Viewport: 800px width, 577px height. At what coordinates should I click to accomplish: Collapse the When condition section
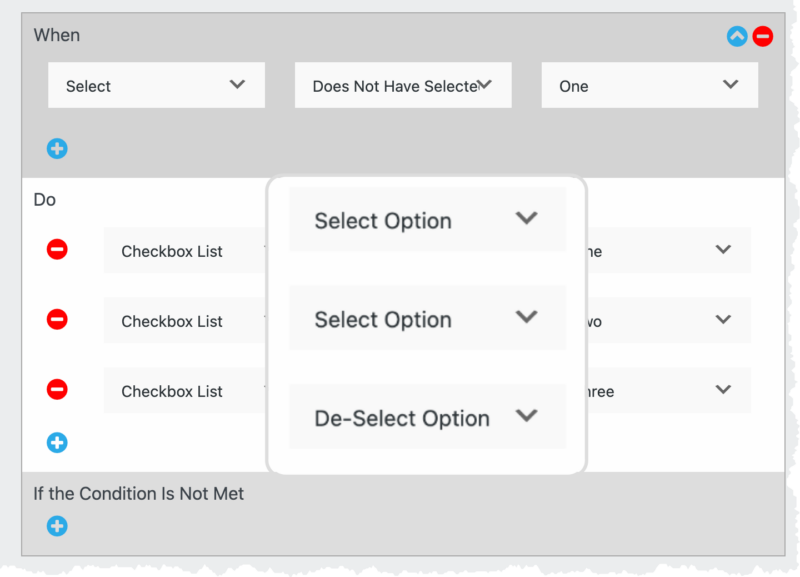coord(735,35)
